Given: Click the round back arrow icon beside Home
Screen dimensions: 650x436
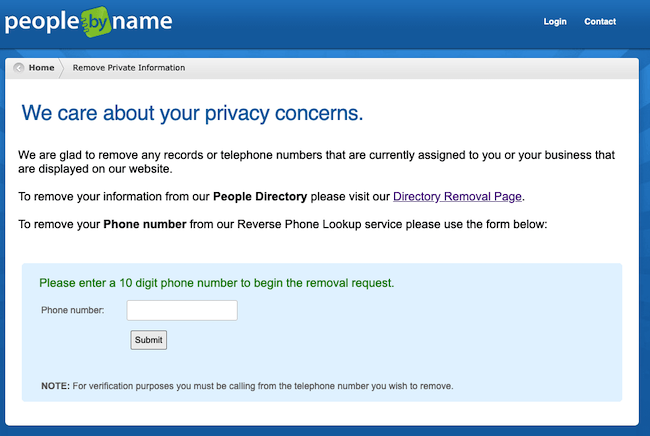Looking at the screenshot, I should (x=18, y=68).
